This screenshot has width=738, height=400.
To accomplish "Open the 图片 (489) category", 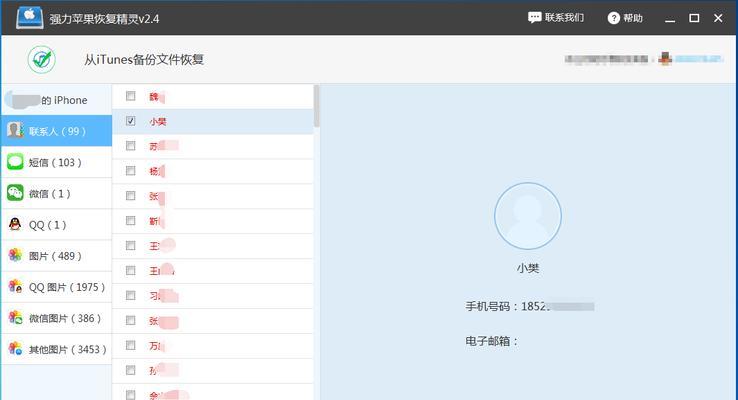I will [56, 256].
